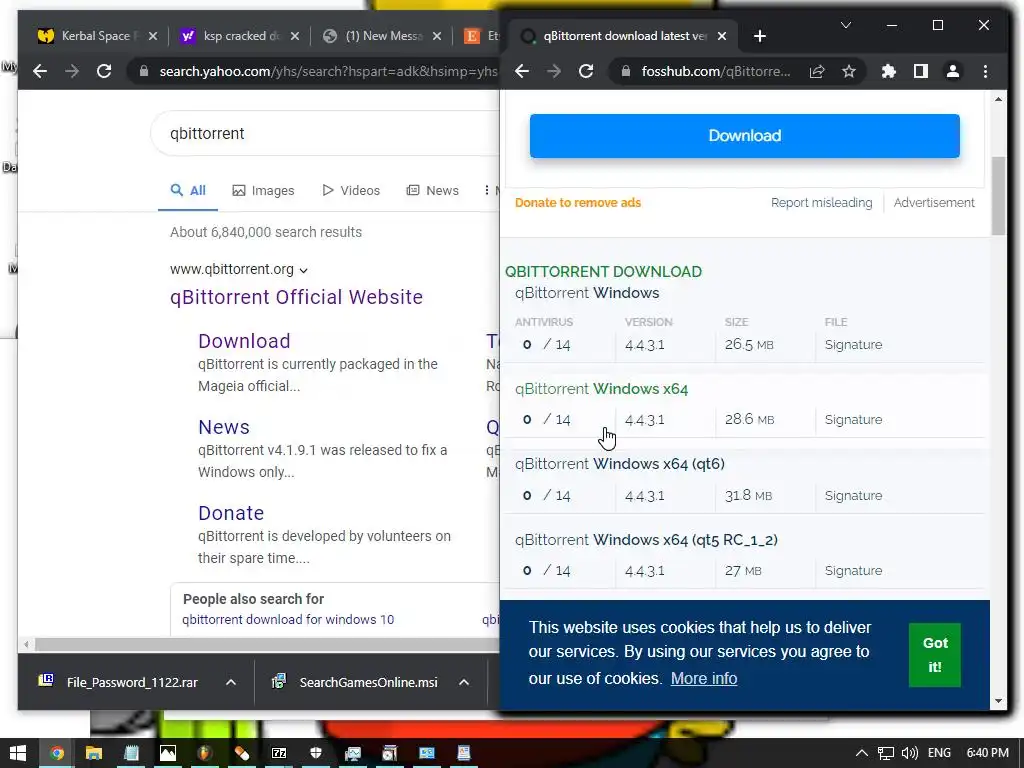Click Signature in the 27 MB row
The width and height of the screenshot is (1024, 768).
853,571
